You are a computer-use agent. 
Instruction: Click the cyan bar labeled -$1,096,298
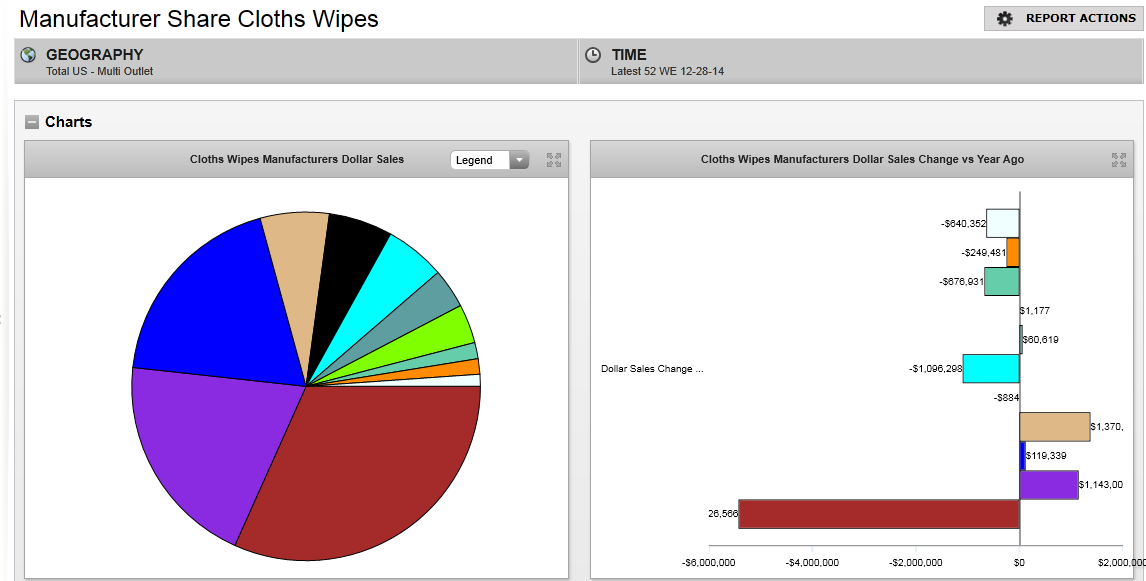[990, 369]
